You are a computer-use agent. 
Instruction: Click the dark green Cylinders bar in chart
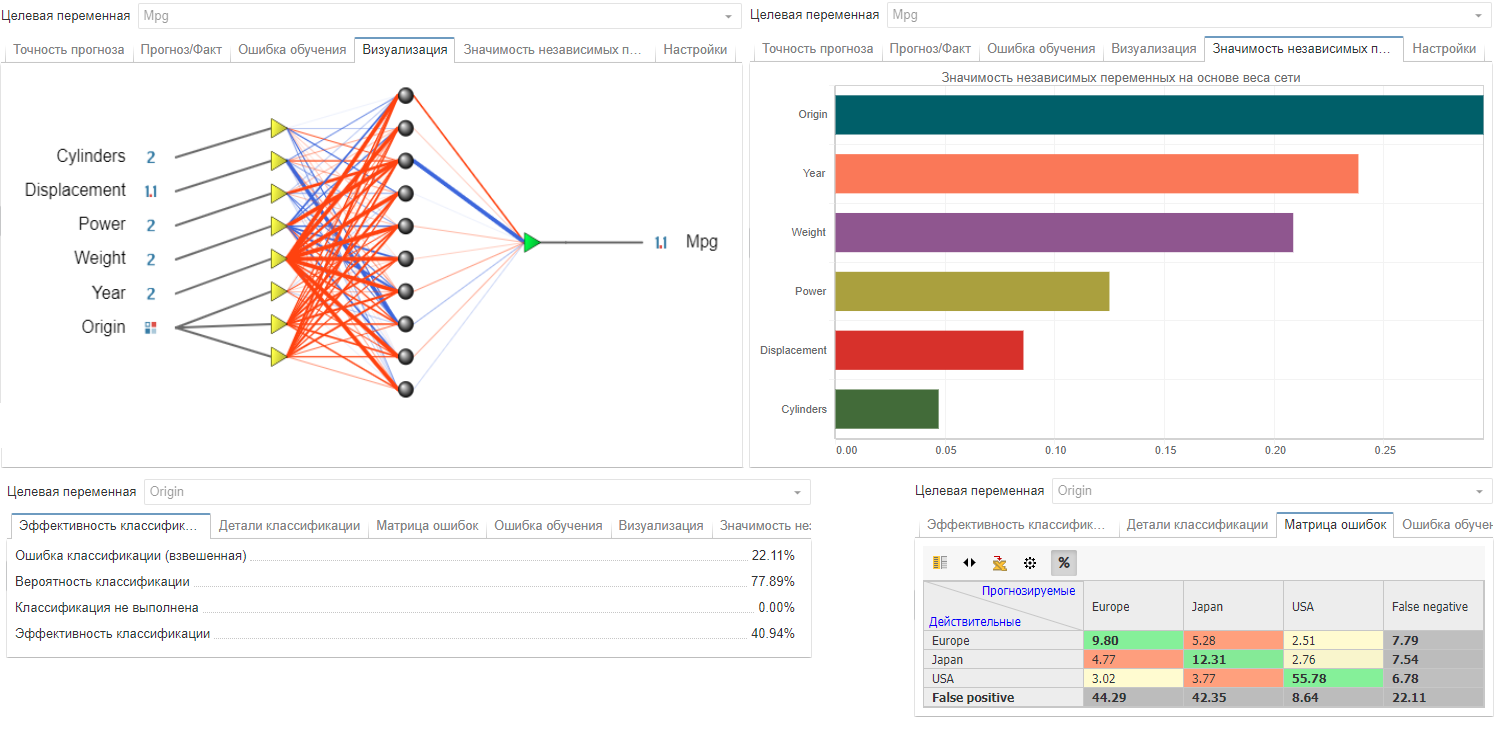[887, 409]
